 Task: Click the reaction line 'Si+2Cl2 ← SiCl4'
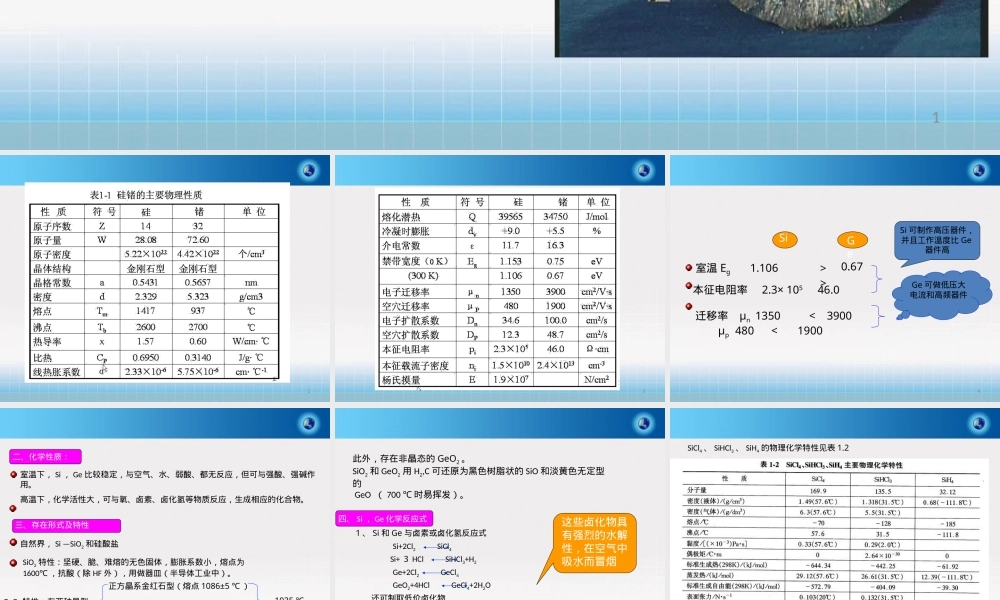pos(422,546)
